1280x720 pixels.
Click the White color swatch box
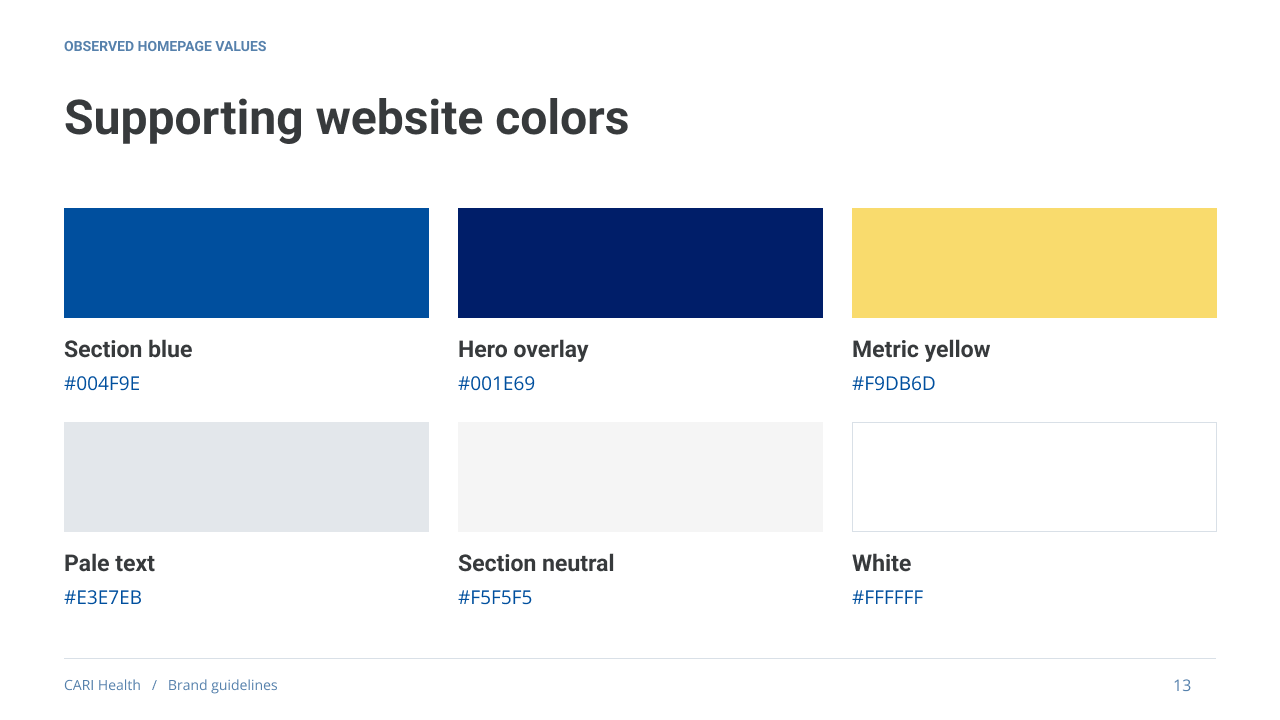pos(1034,477)
